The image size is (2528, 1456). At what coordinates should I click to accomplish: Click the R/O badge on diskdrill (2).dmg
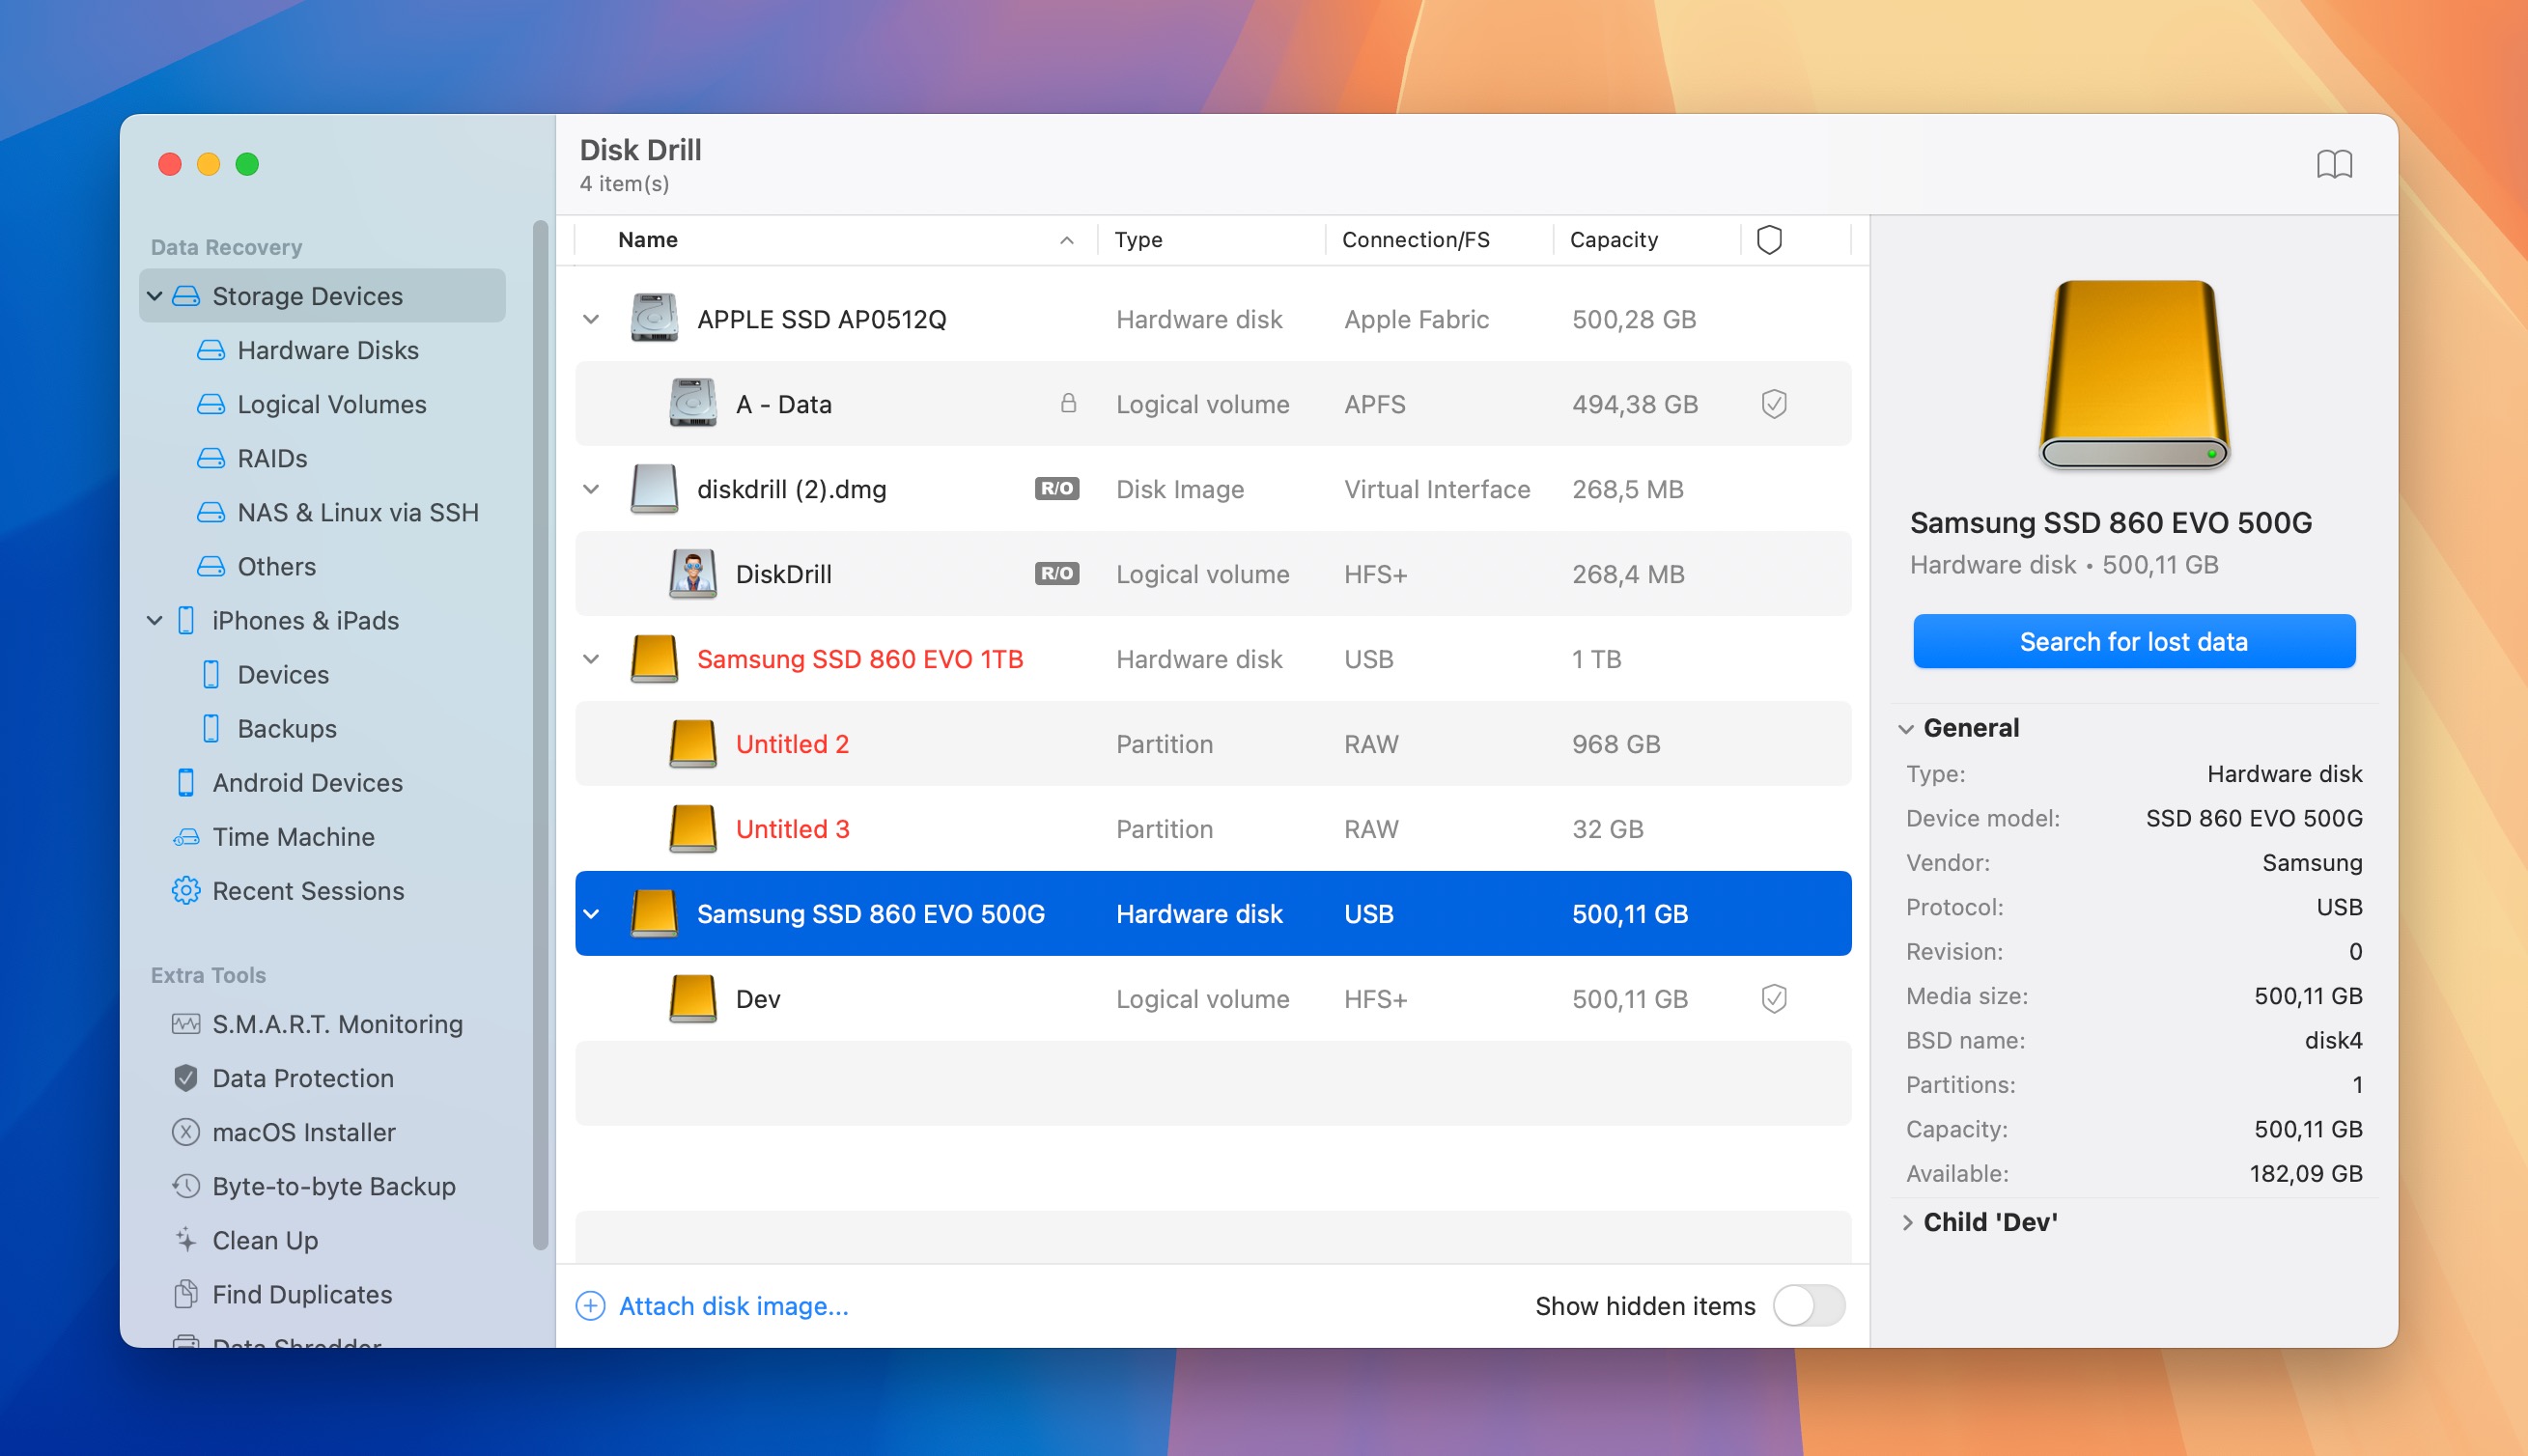click(x=1056, y=489)
